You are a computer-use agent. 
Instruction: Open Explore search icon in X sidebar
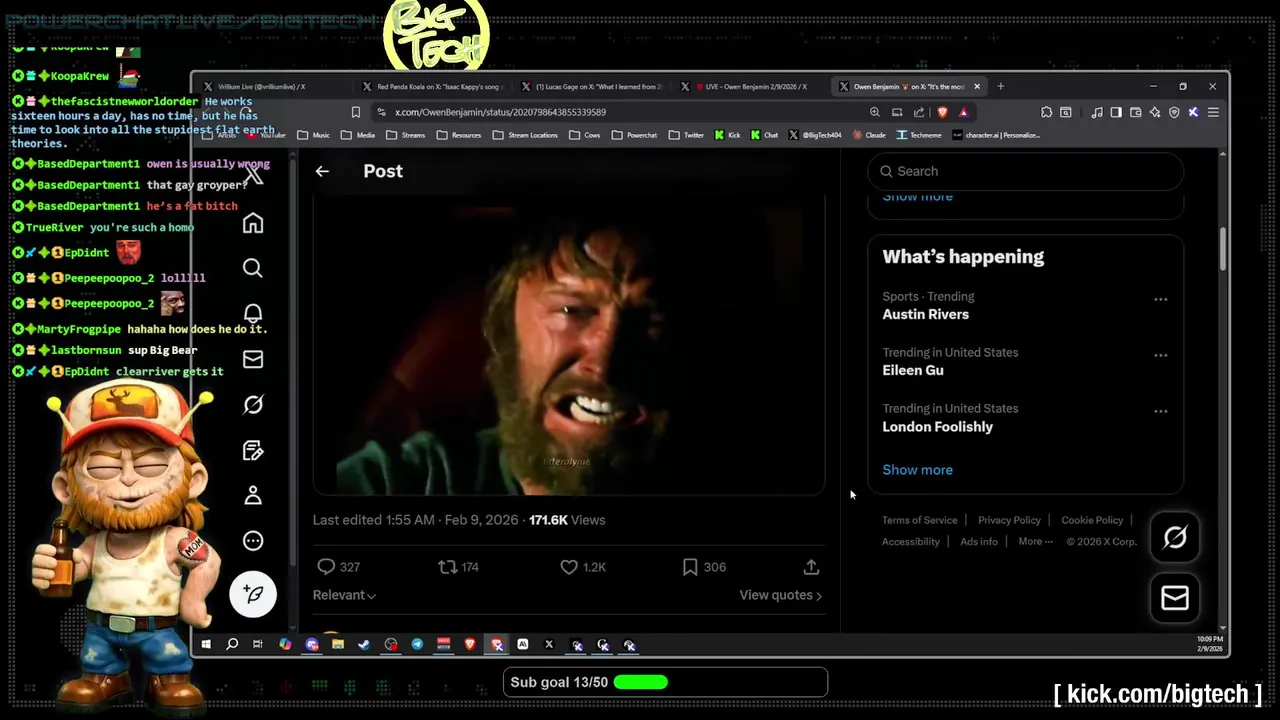253,268
